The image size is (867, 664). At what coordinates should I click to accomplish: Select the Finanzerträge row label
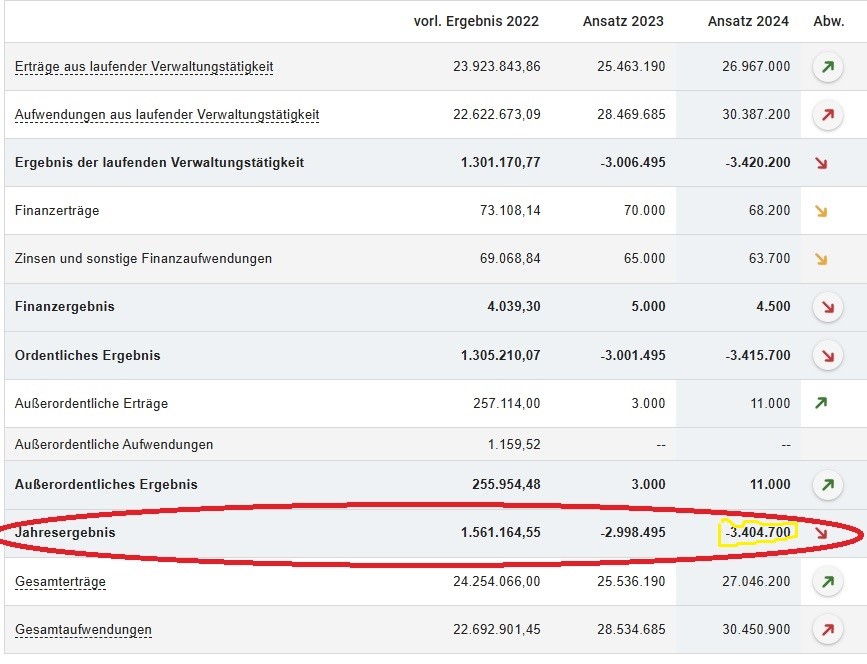(57, 211)
